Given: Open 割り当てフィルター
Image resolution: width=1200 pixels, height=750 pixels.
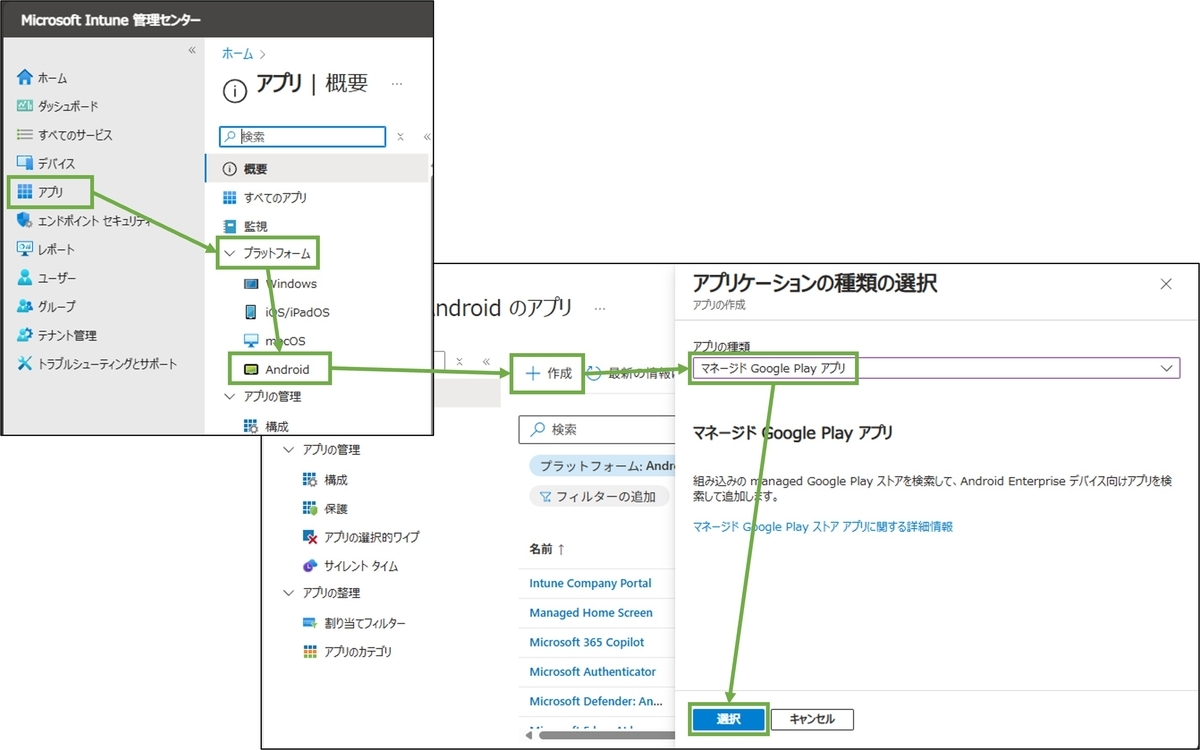Looking at the screenshot, I should coord(354,623).
